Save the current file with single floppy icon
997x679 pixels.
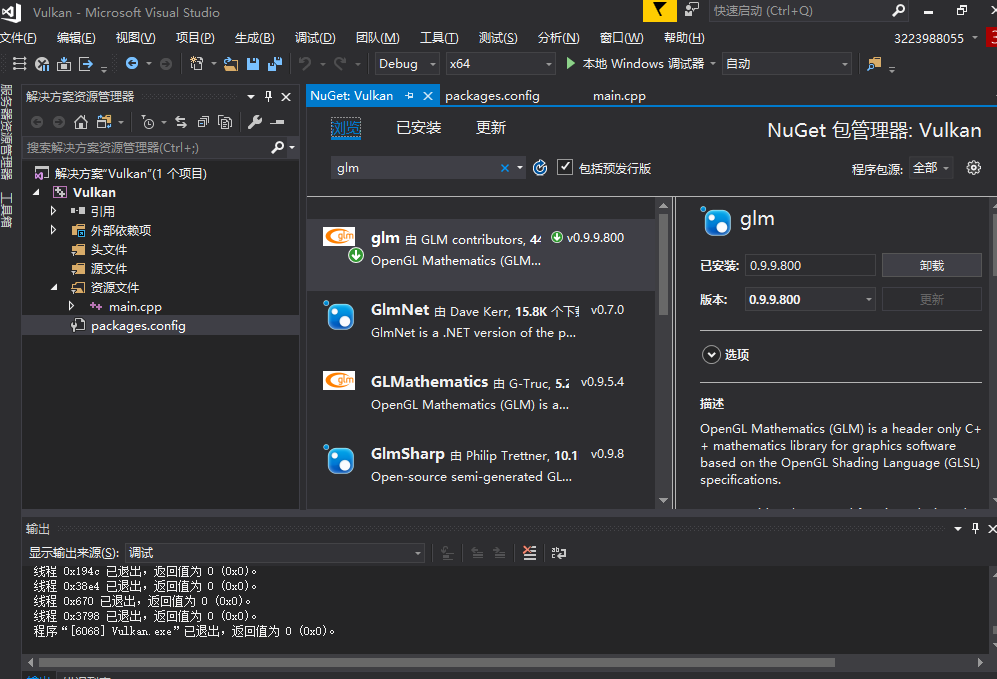click(x=253, y=64)
